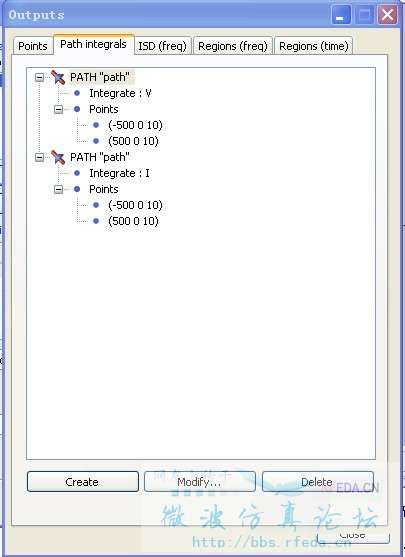Collapse the Points node under Integrate : V
Image resolution: width=405 pixels, height=557 pixels.
[58, 109]
